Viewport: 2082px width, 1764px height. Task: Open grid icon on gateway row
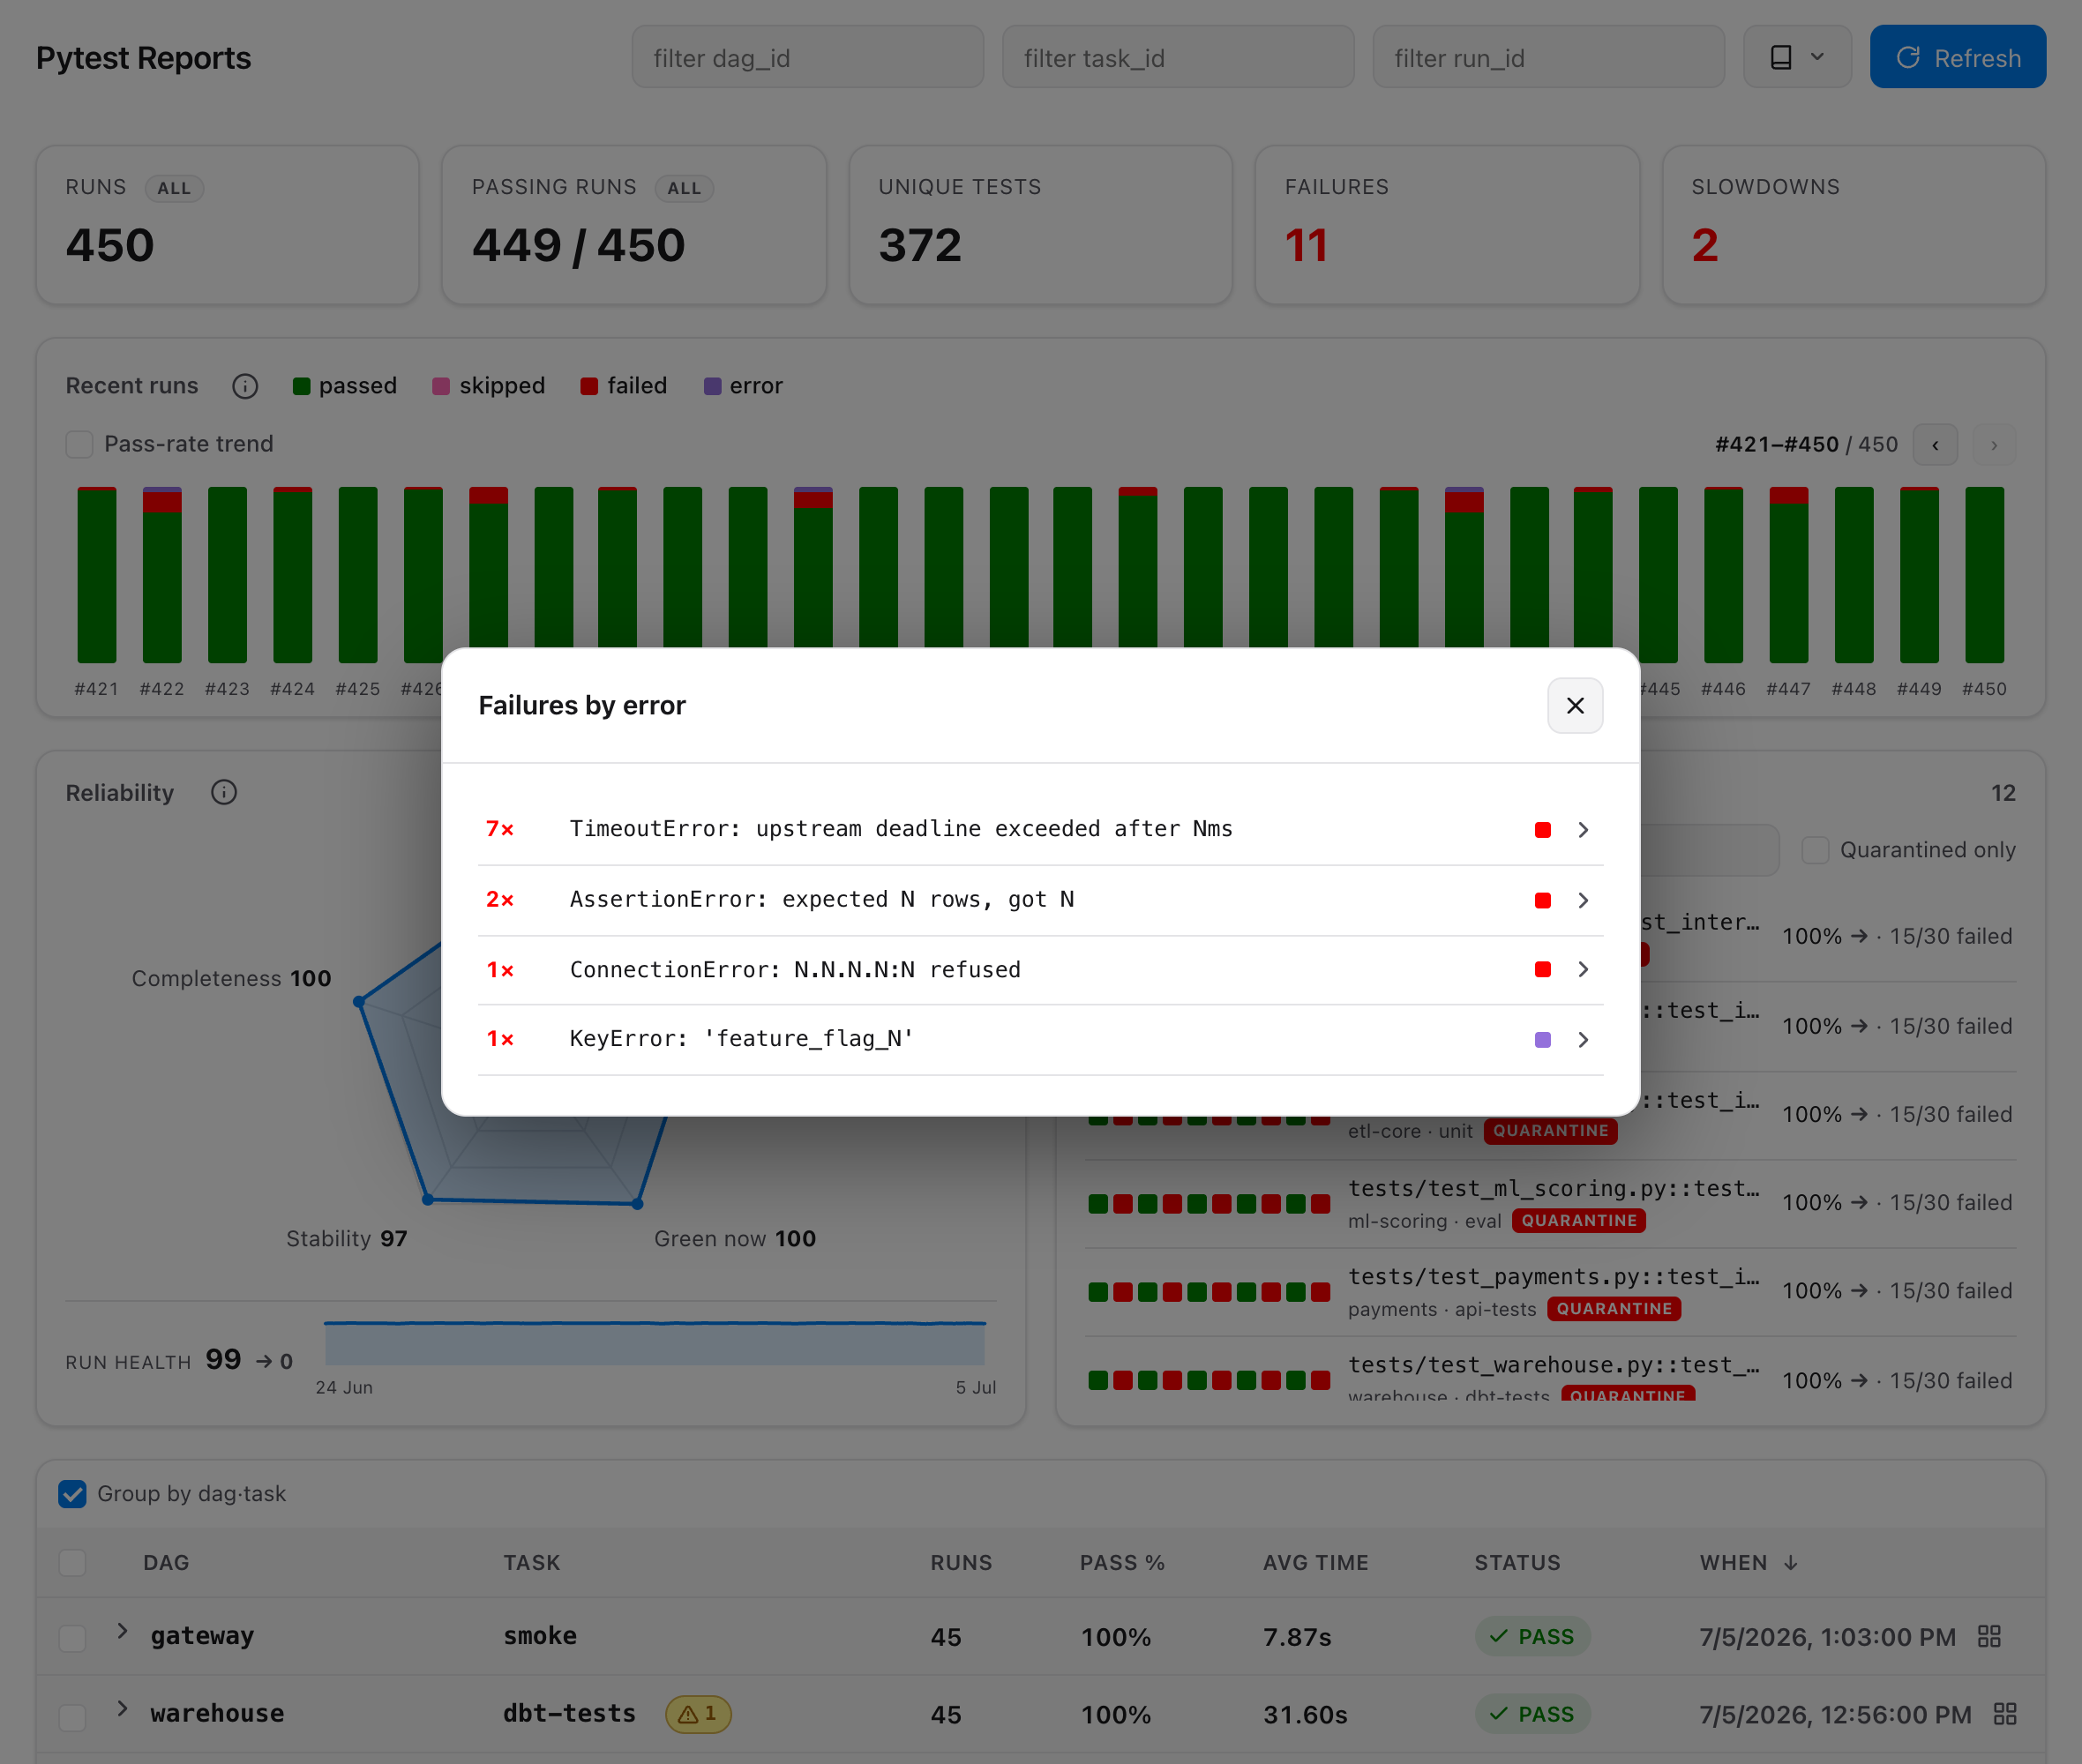click(1989, 1637)
